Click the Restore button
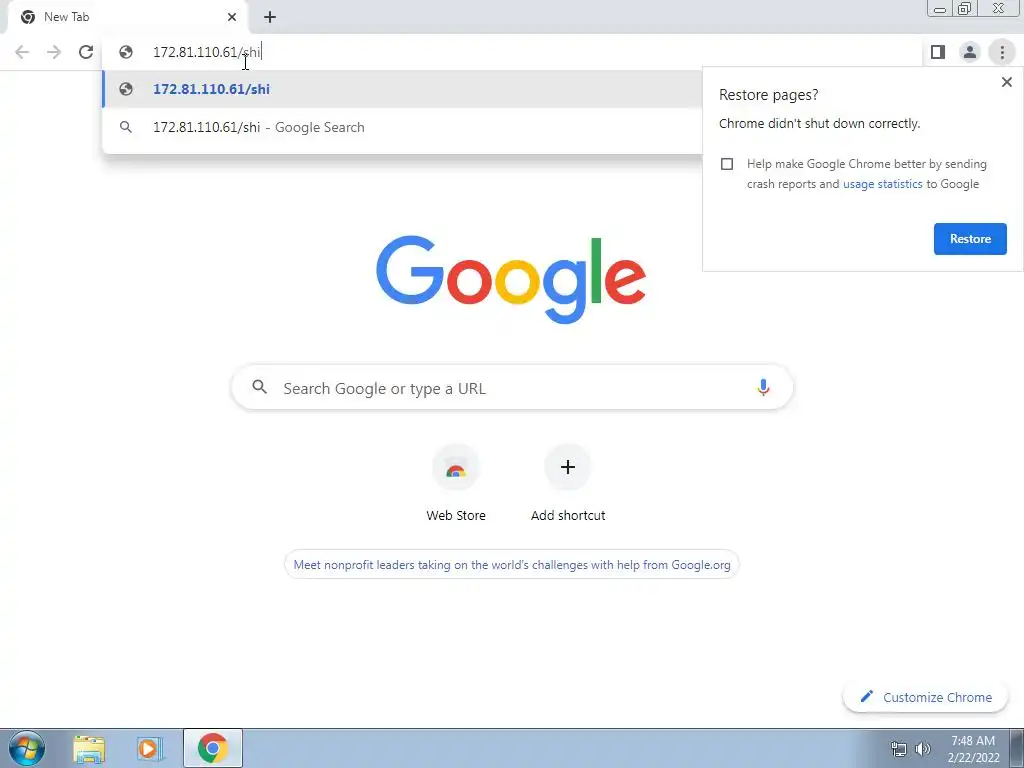 coord(970,239)
